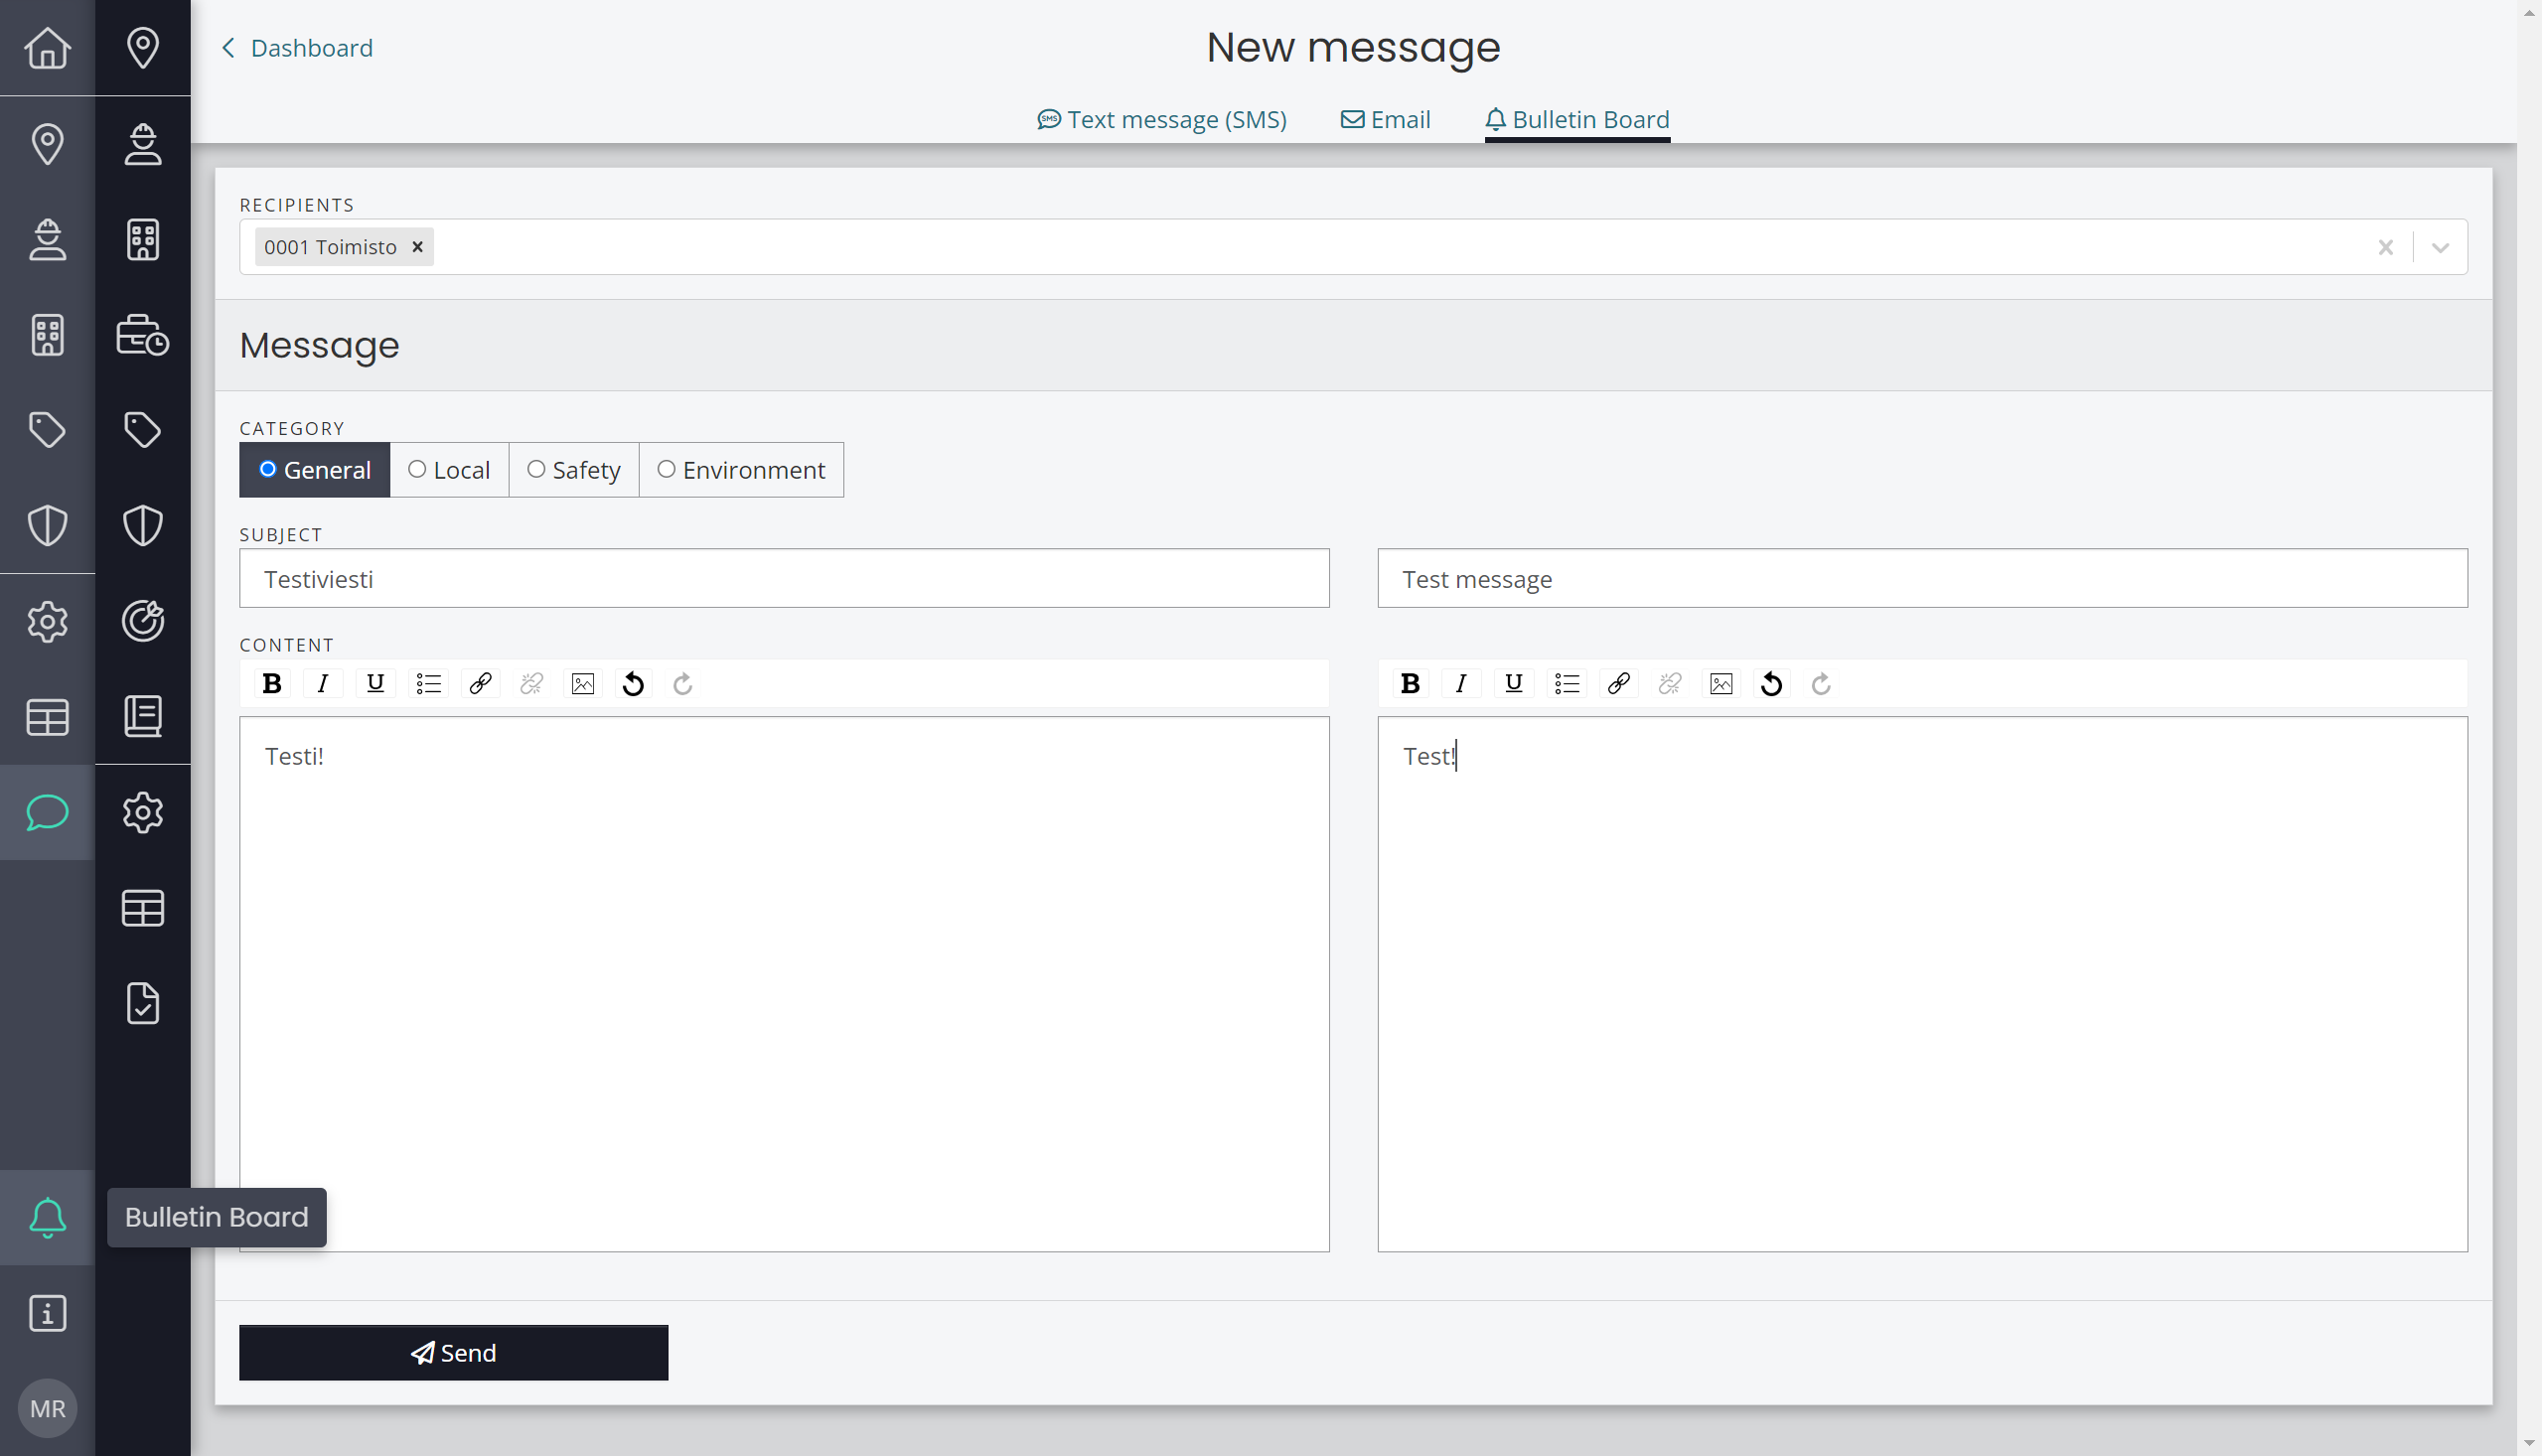2542x1456 pixels.
Task: Switch to Text message (SMS) tab
Action: tap(1162, 119)
